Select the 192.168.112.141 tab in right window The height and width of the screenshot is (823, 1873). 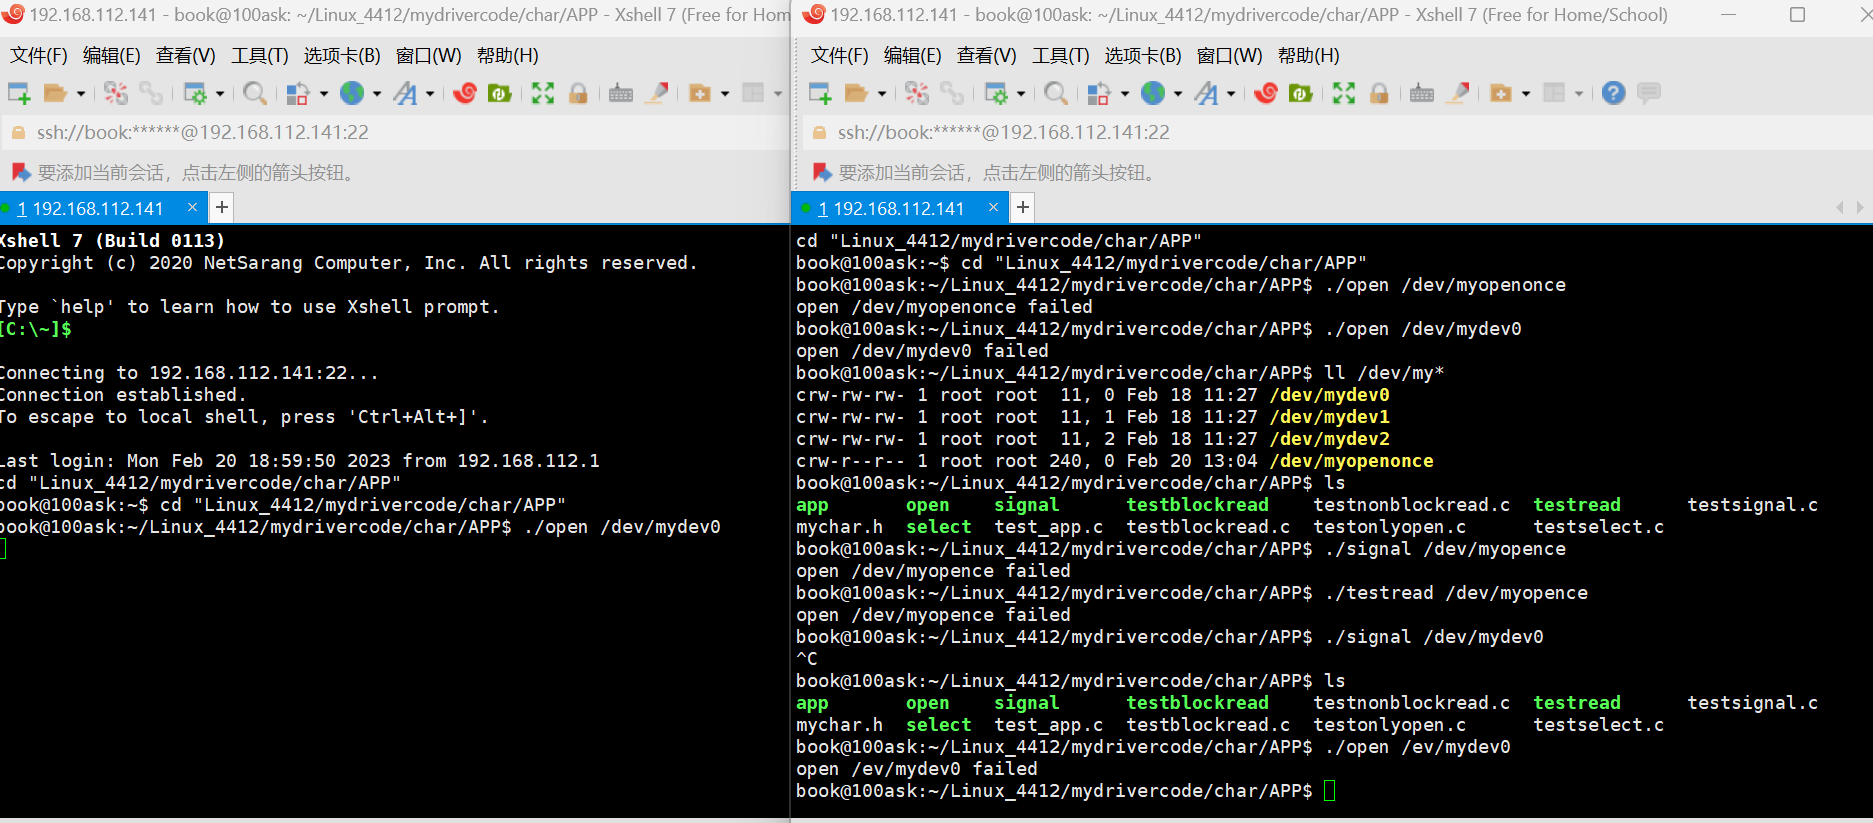click(x=900, y=208)
